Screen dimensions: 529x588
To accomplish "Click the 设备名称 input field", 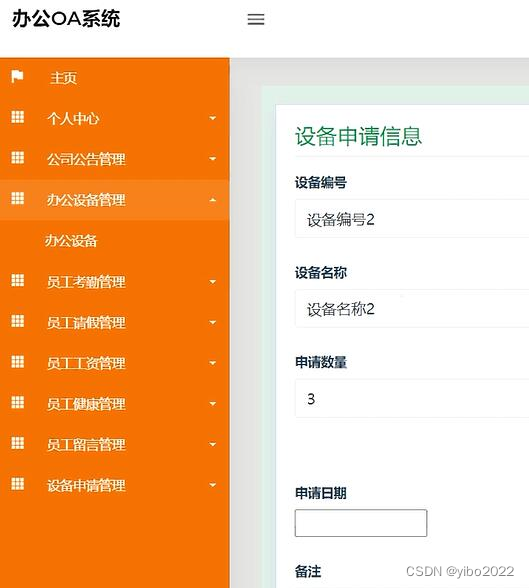I will pyautogui.click(x=412, y=309).
